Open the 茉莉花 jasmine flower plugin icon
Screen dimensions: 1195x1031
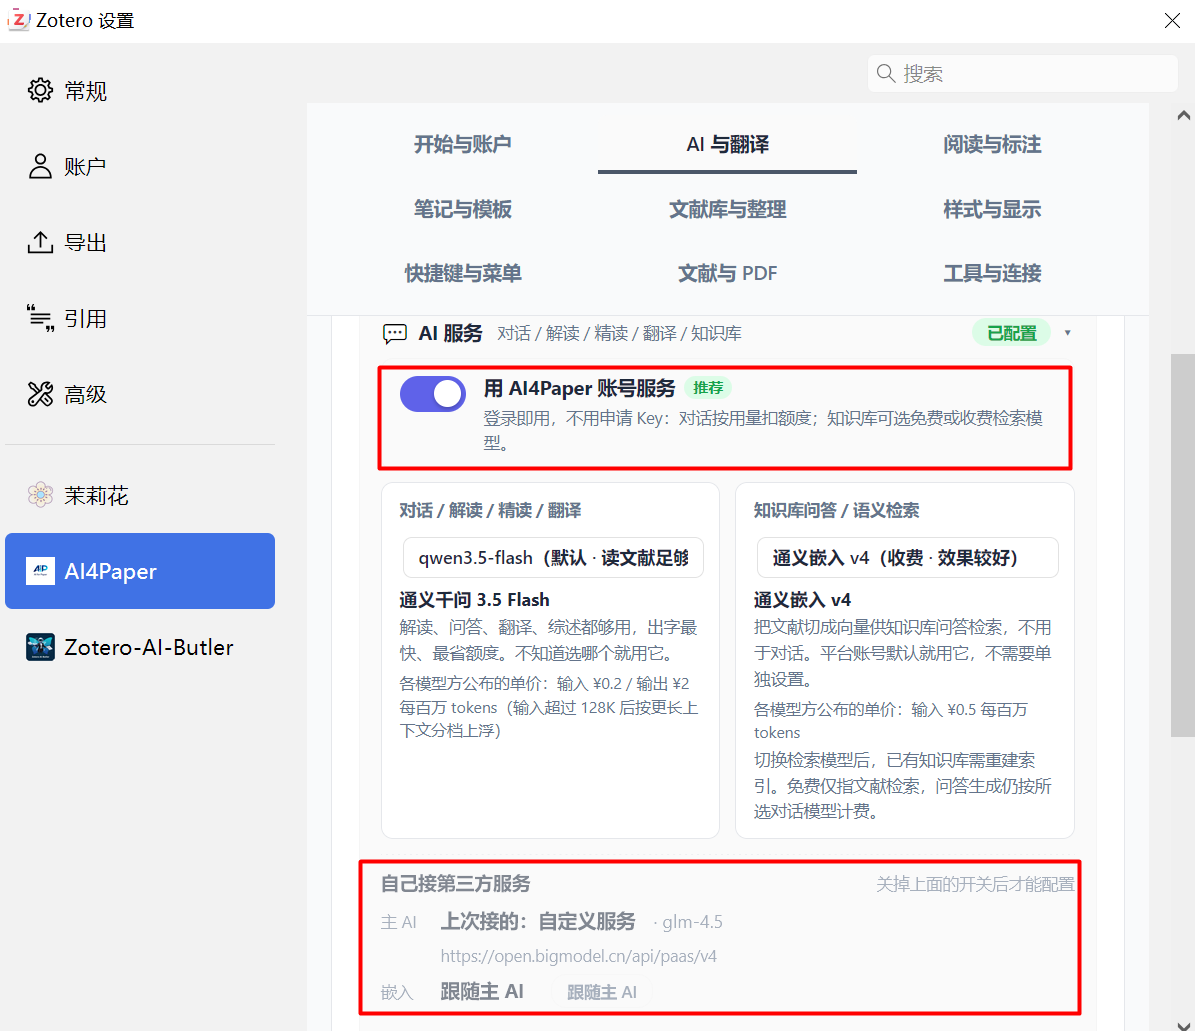40,495
